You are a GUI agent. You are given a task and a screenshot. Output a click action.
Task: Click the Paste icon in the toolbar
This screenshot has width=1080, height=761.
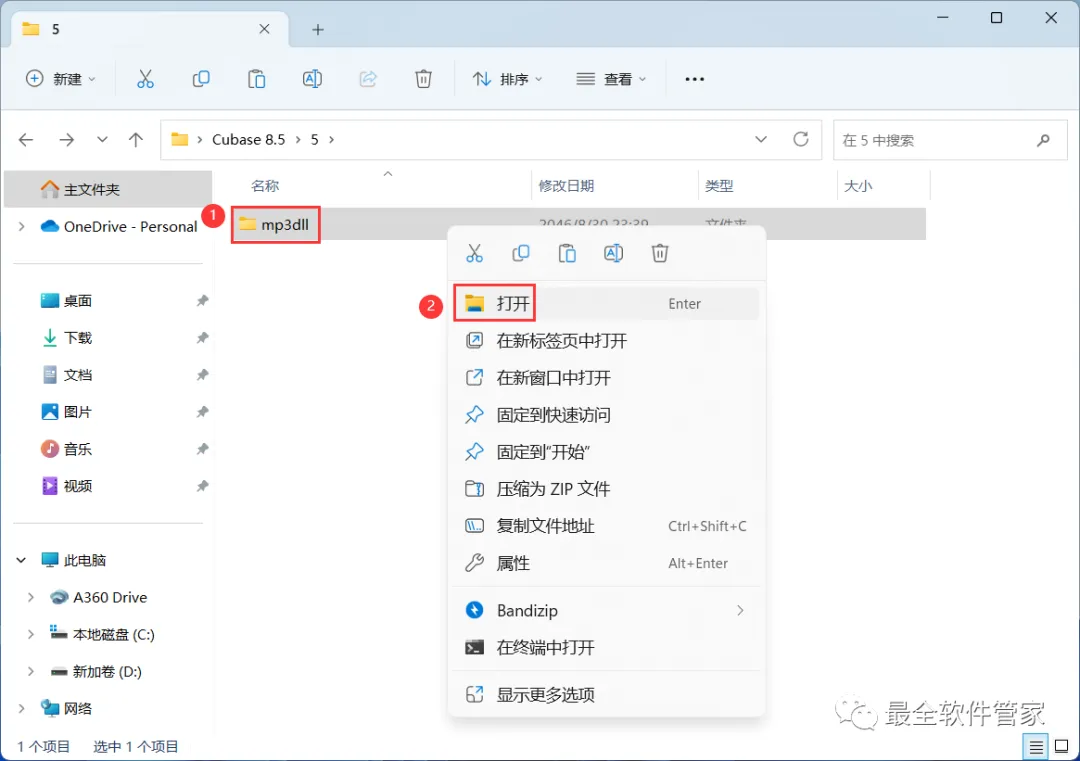[x=256, y=79]
